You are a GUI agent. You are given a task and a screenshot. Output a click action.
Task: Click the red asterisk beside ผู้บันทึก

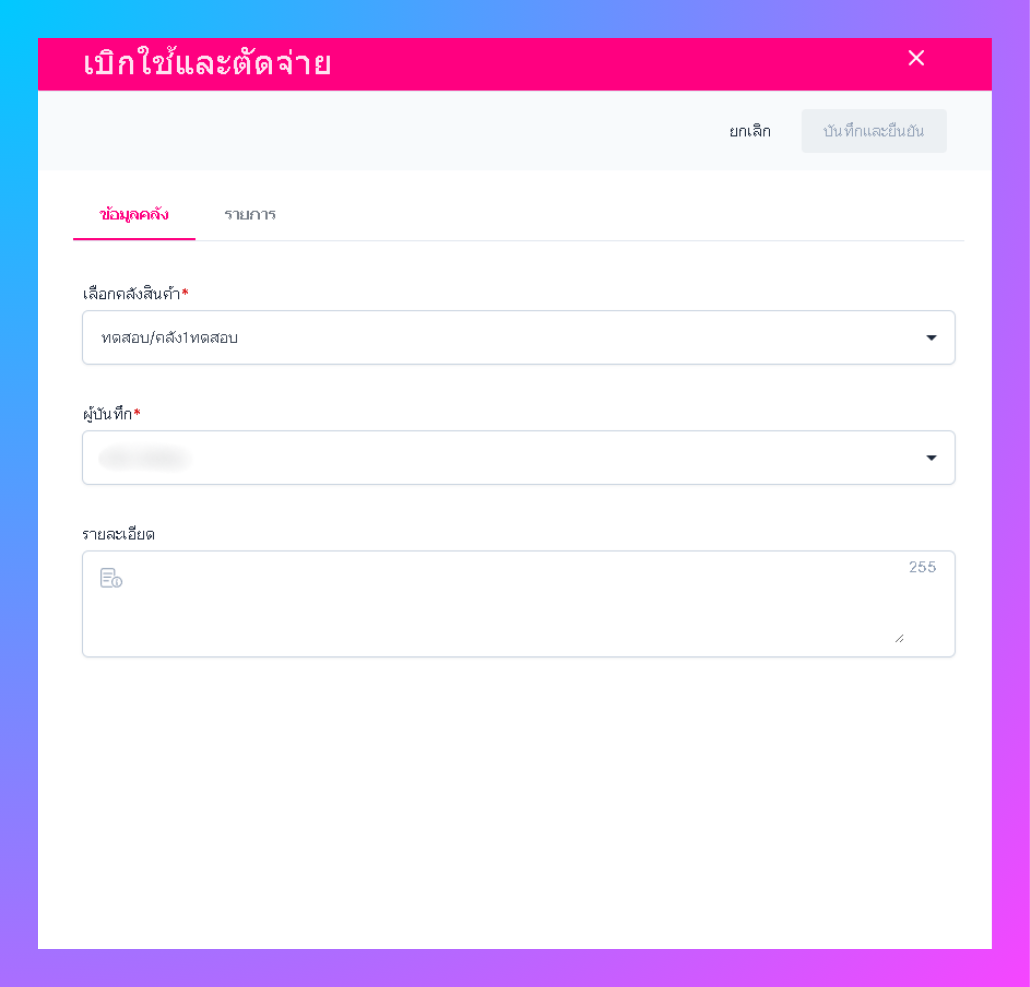click(x=137, y=412)
